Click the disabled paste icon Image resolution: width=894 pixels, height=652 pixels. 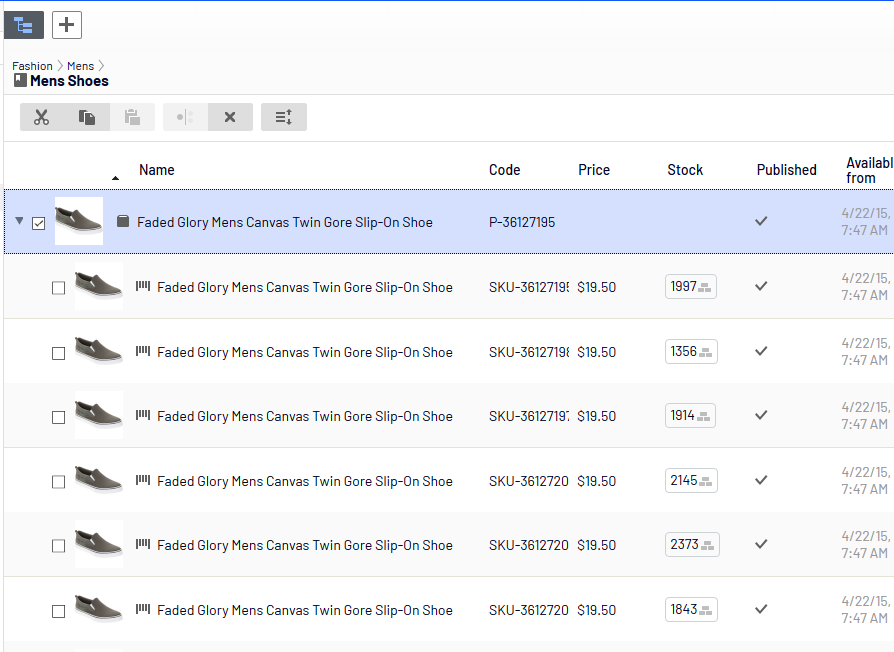click(132, 117)
